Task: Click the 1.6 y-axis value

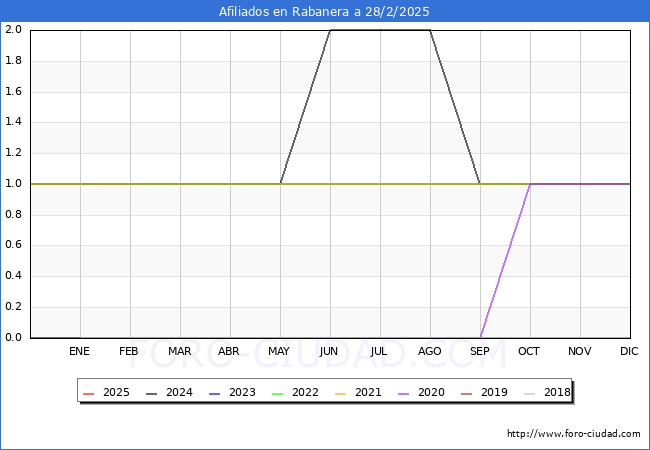Action: 13,91
